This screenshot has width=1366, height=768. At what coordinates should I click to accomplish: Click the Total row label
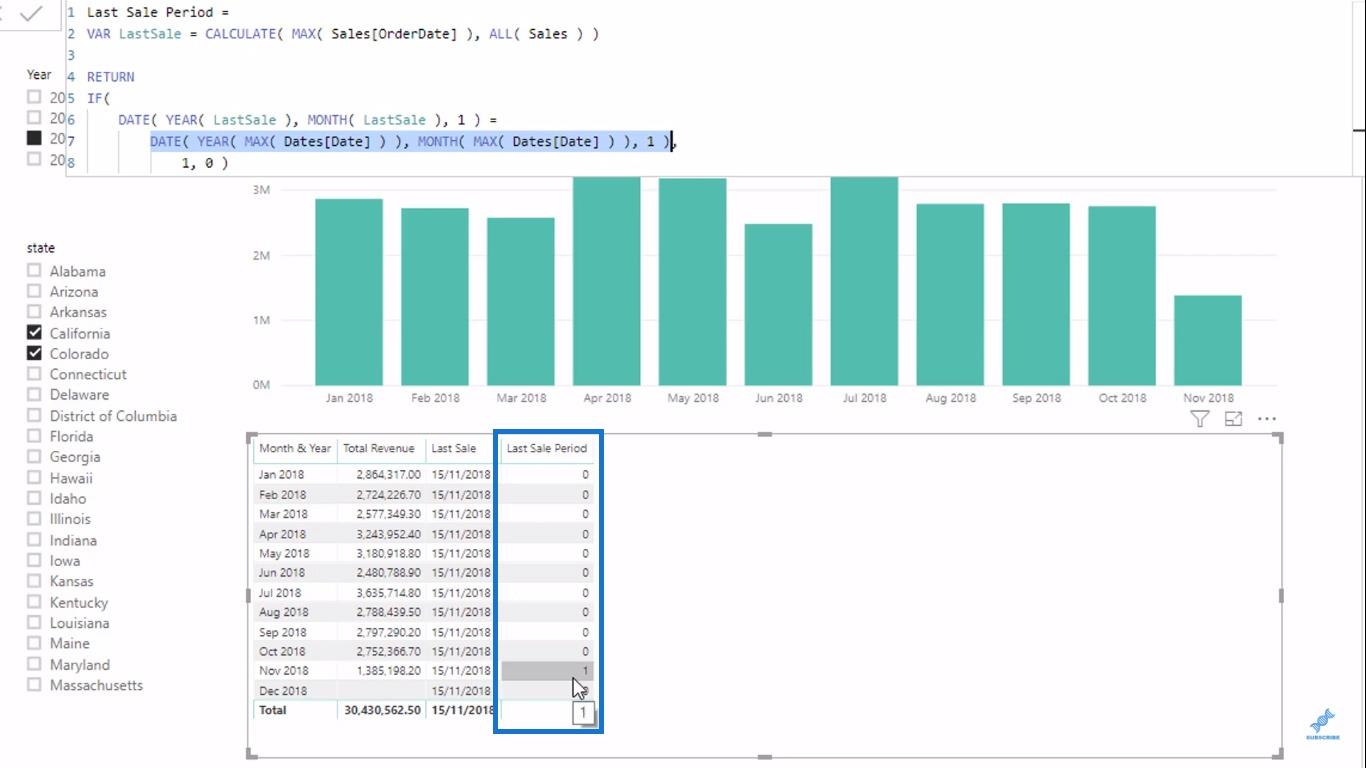273,710
